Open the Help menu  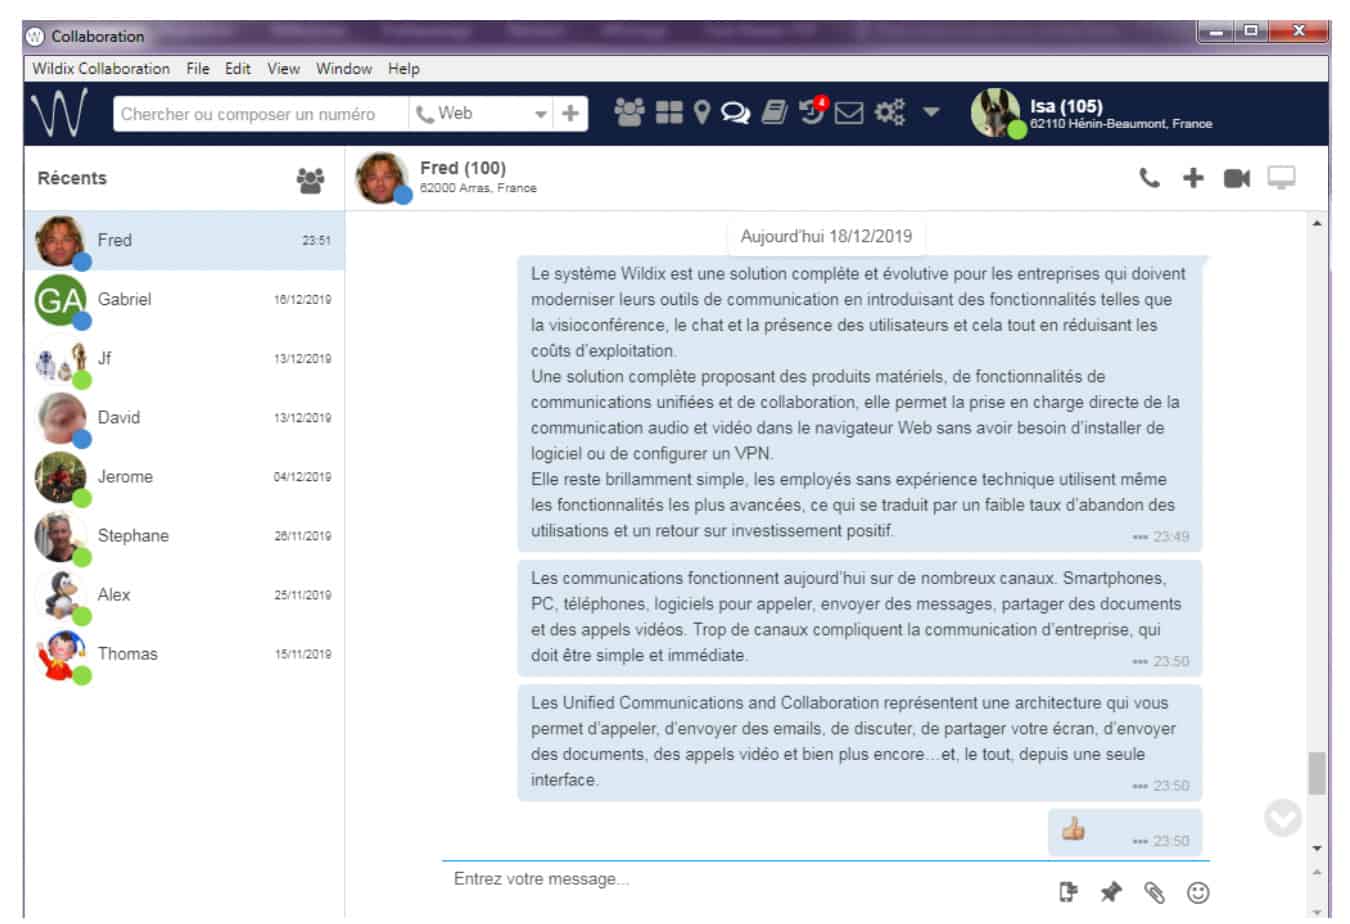click(404, 68)
